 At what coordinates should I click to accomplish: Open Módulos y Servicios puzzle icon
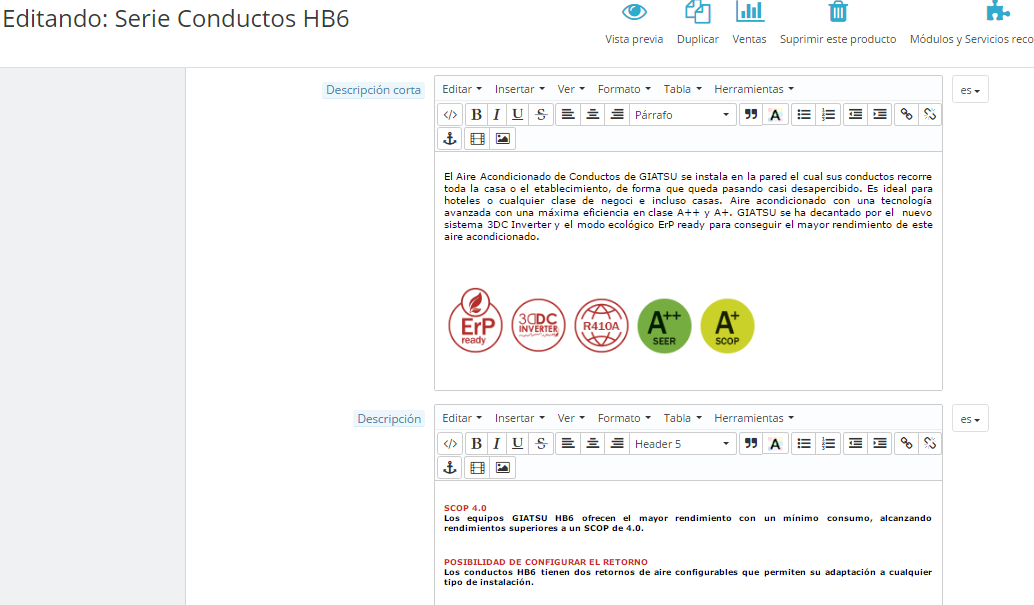point(998,11)
